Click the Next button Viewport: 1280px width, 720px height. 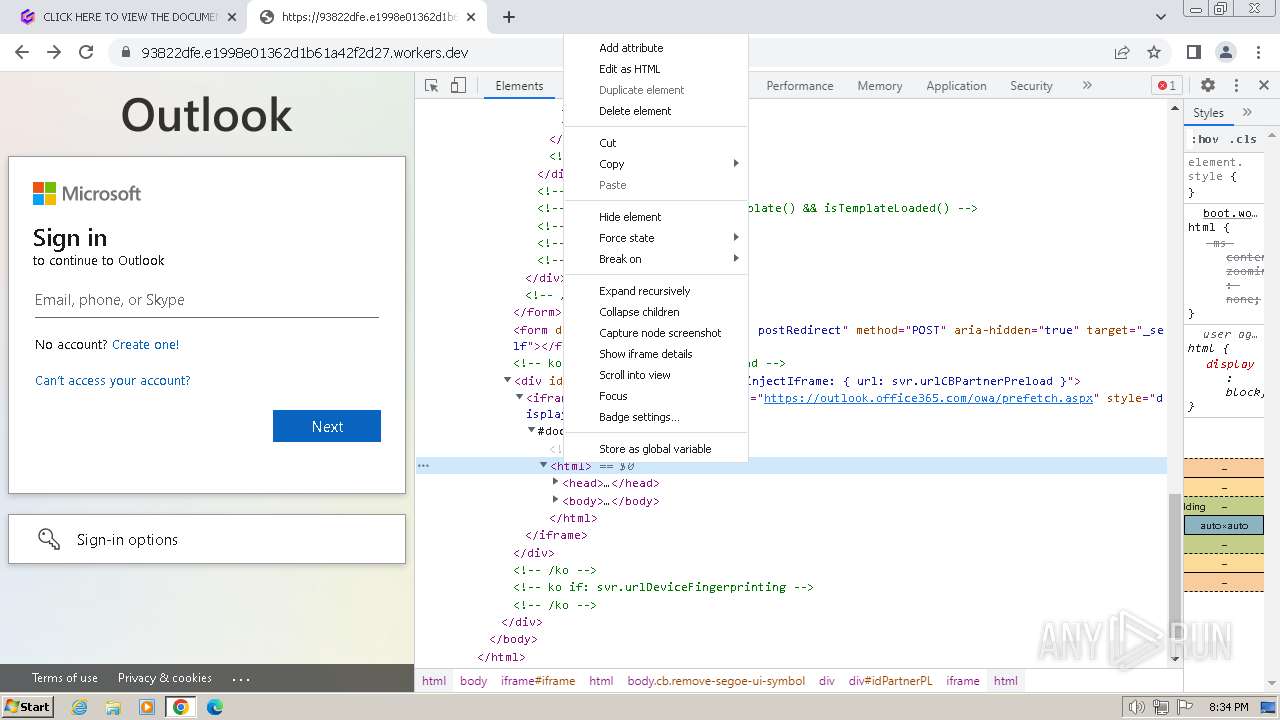(x=327, y=426)
